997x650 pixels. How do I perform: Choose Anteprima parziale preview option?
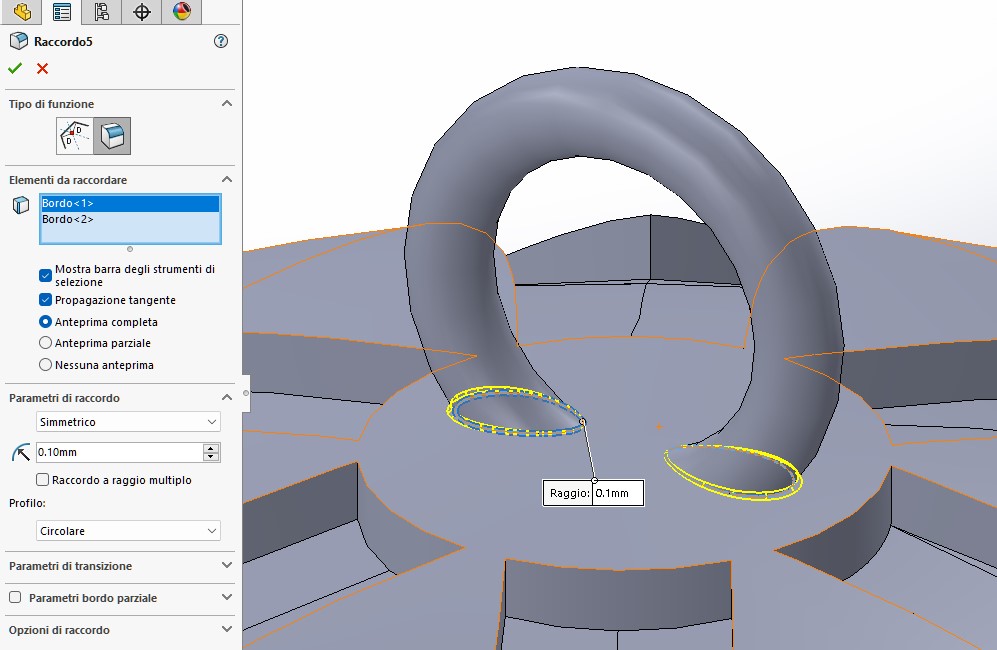point(45,343)
